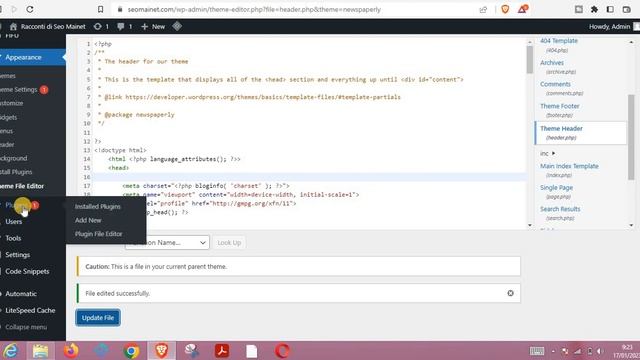This screenshot has width=640, height=360.
Task: Toggle the browser sidebar panel icon
Action: click(610, 9)
